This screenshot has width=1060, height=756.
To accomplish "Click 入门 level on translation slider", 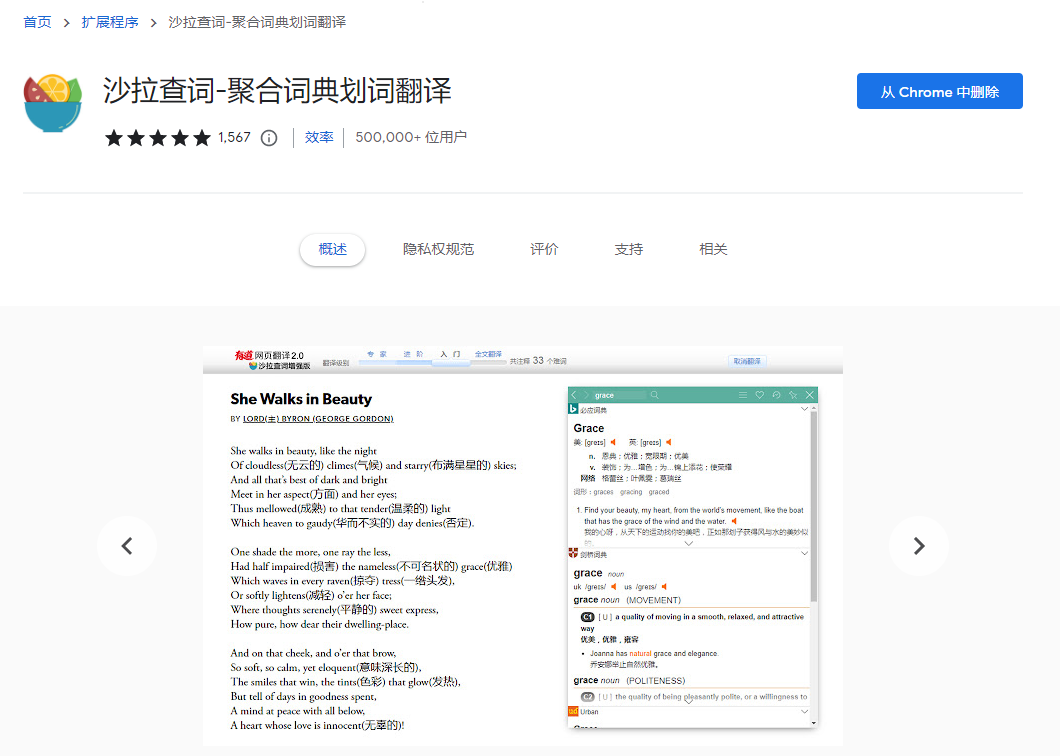I will pos(450,354).
